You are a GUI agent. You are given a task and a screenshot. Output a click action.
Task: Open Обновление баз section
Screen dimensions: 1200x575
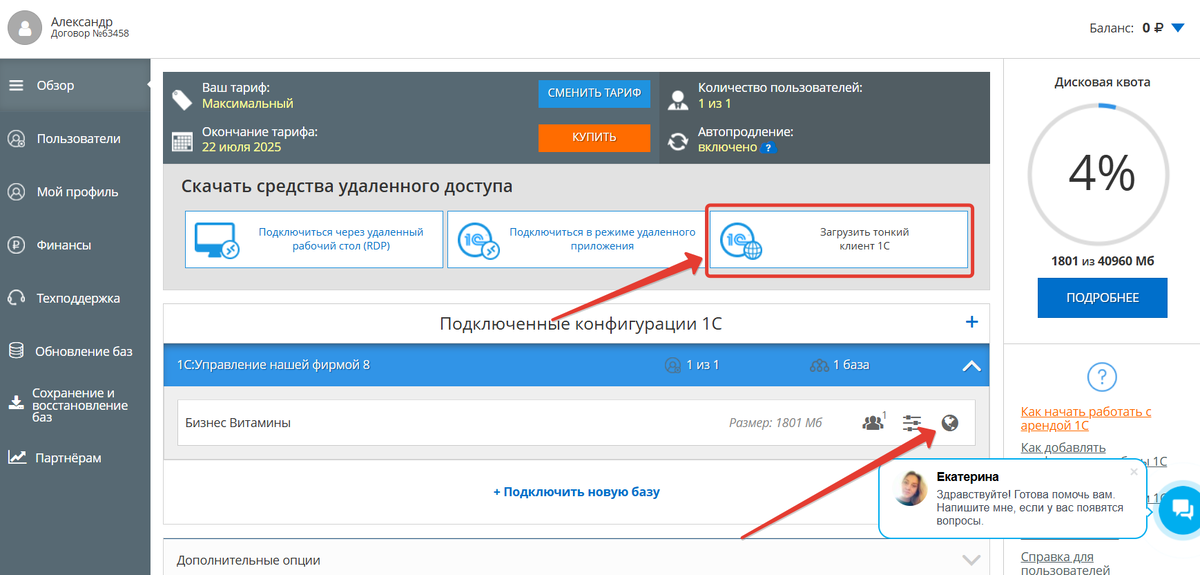point(75,351)
